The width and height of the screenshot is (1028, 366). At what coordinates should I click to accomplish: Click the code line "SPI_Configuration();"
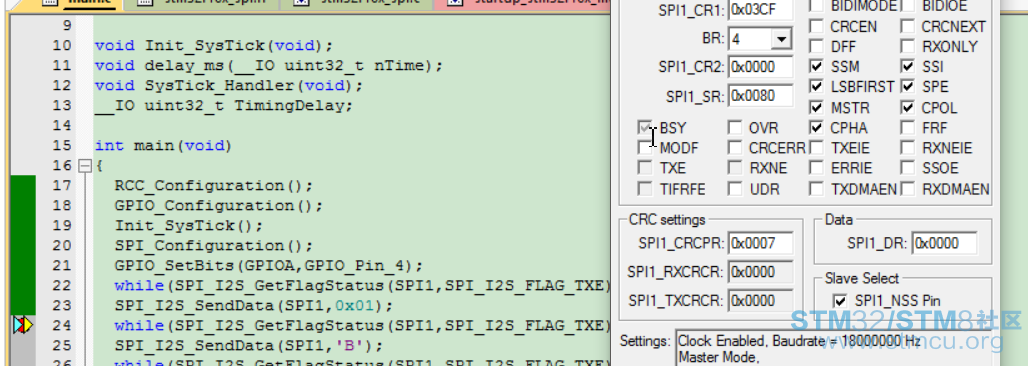(214, 246)
